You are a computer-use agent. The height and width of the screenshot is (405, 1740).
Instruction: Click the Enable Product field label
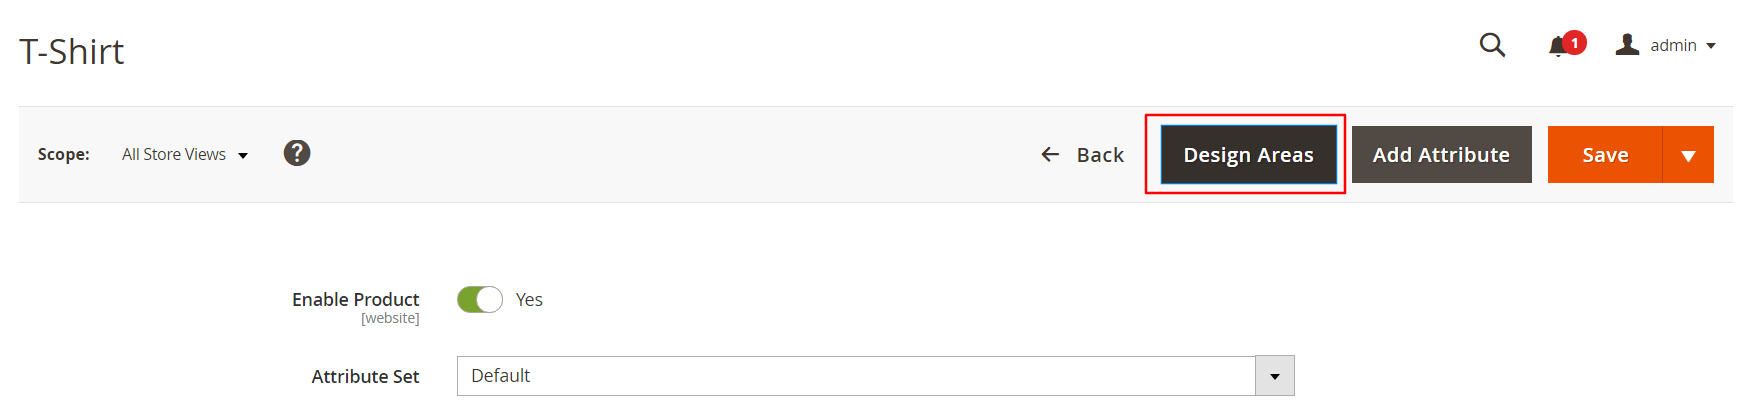tap(355, 299)
